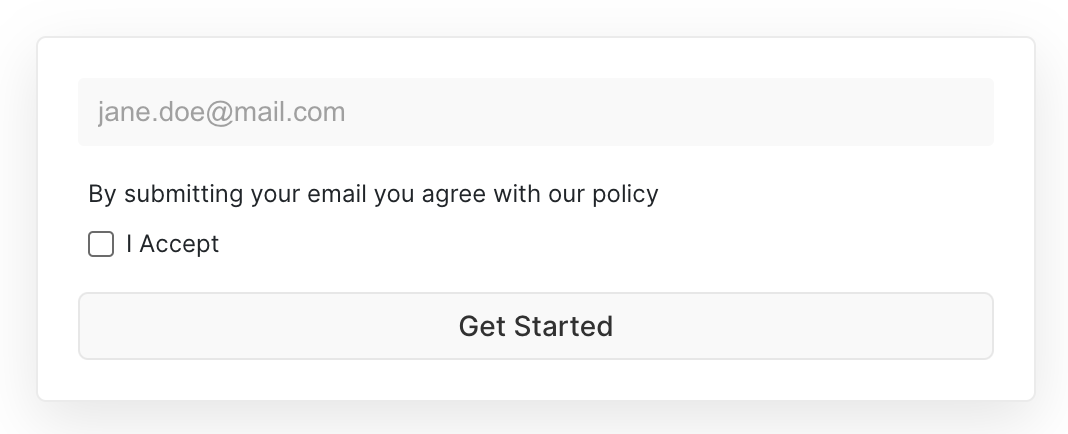Click the "Get Started" button label
The width and height of the screenshot is (1068, 434).
click(535, 326)
